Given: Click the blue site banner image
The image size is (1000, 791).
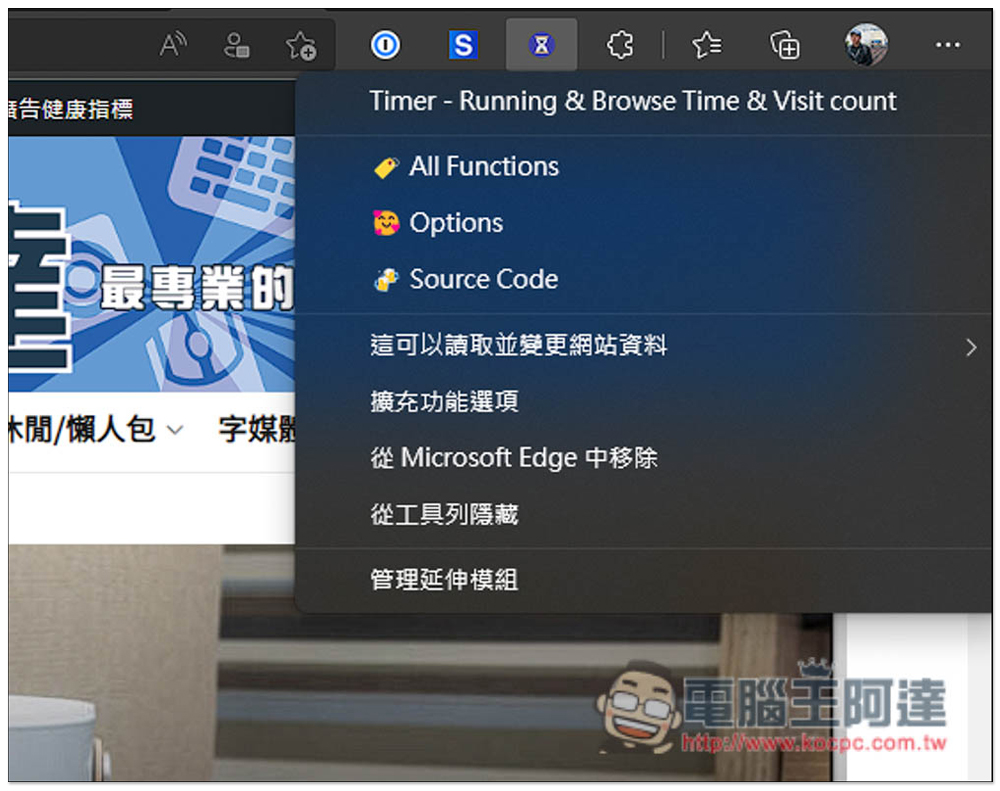Looking at the screenshot, I should coord(152,264).
